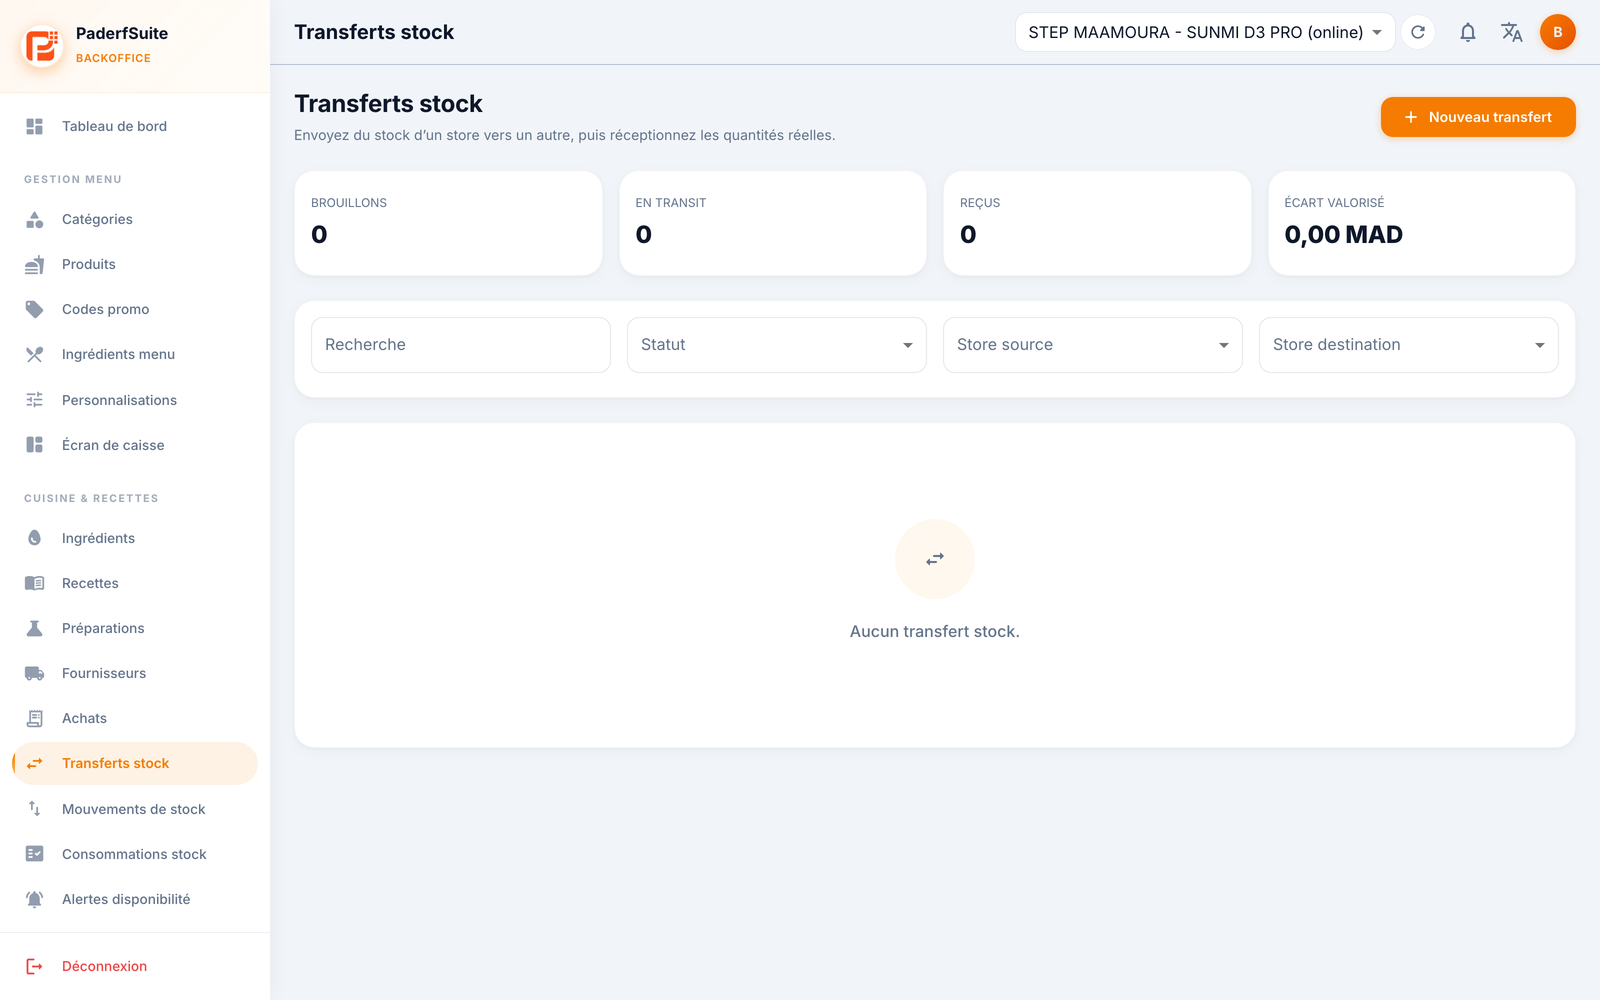Click the Achats receipt icon

35,718
